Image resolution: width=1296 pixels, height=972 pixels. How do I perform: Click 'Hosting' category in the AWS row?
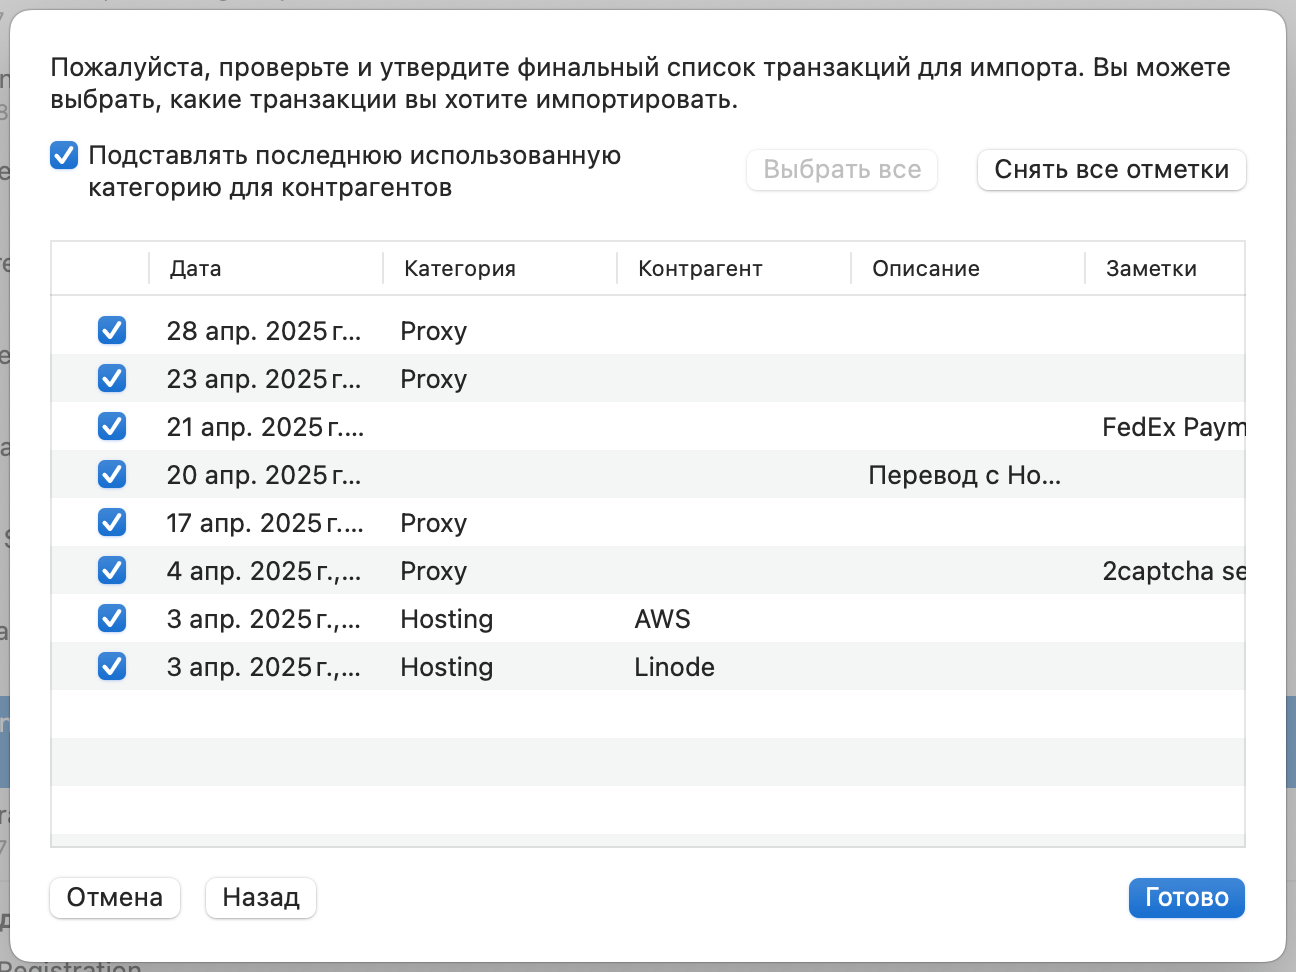(x=447, y=619)
